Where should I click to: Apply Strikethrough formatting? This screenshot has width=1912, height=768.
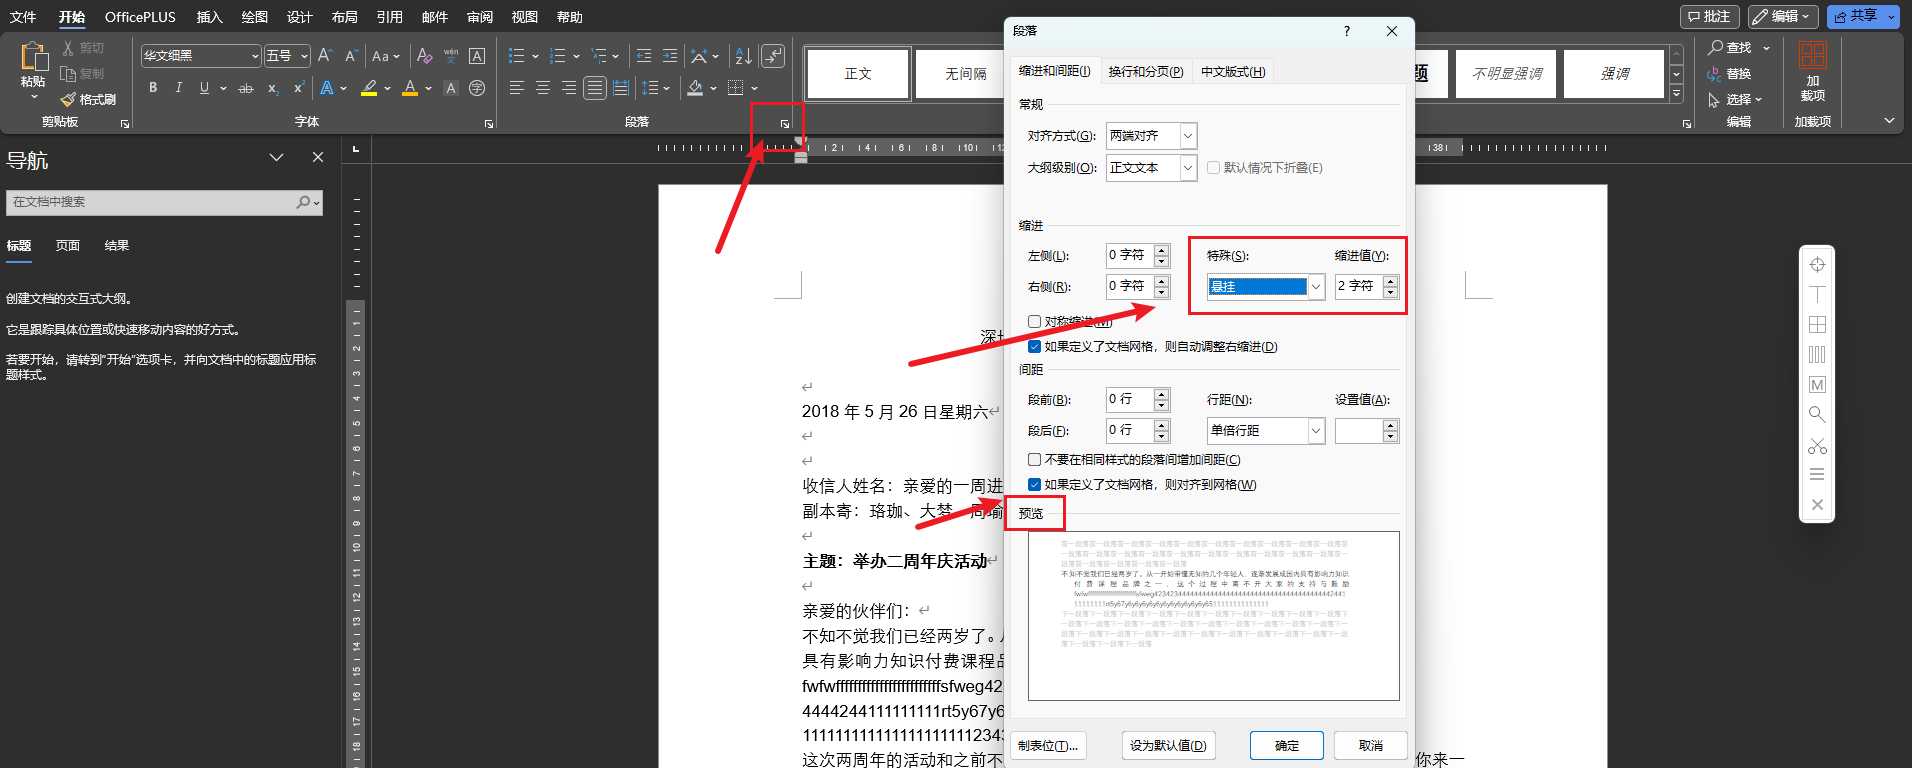pos(246,88)
